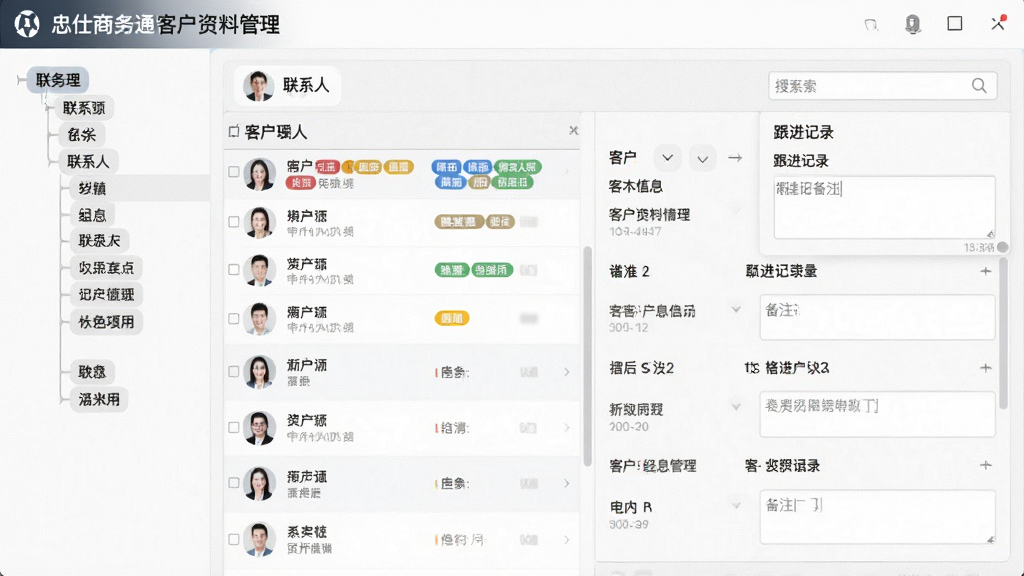
Task: Click the avatar in the row with one yellow tag
Action: (x=259, y=319)
